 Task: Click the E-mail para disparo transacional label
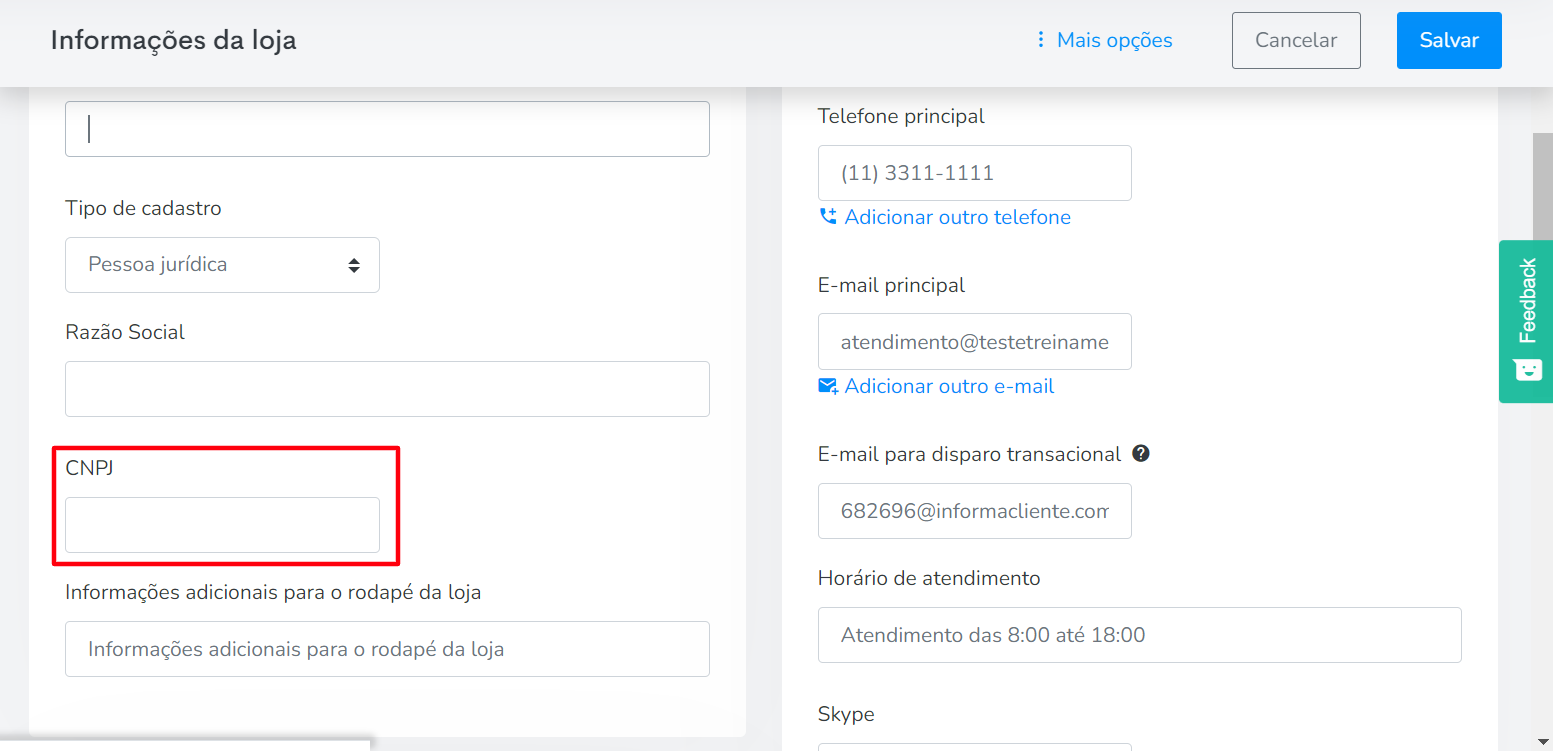tap(969, 454)
